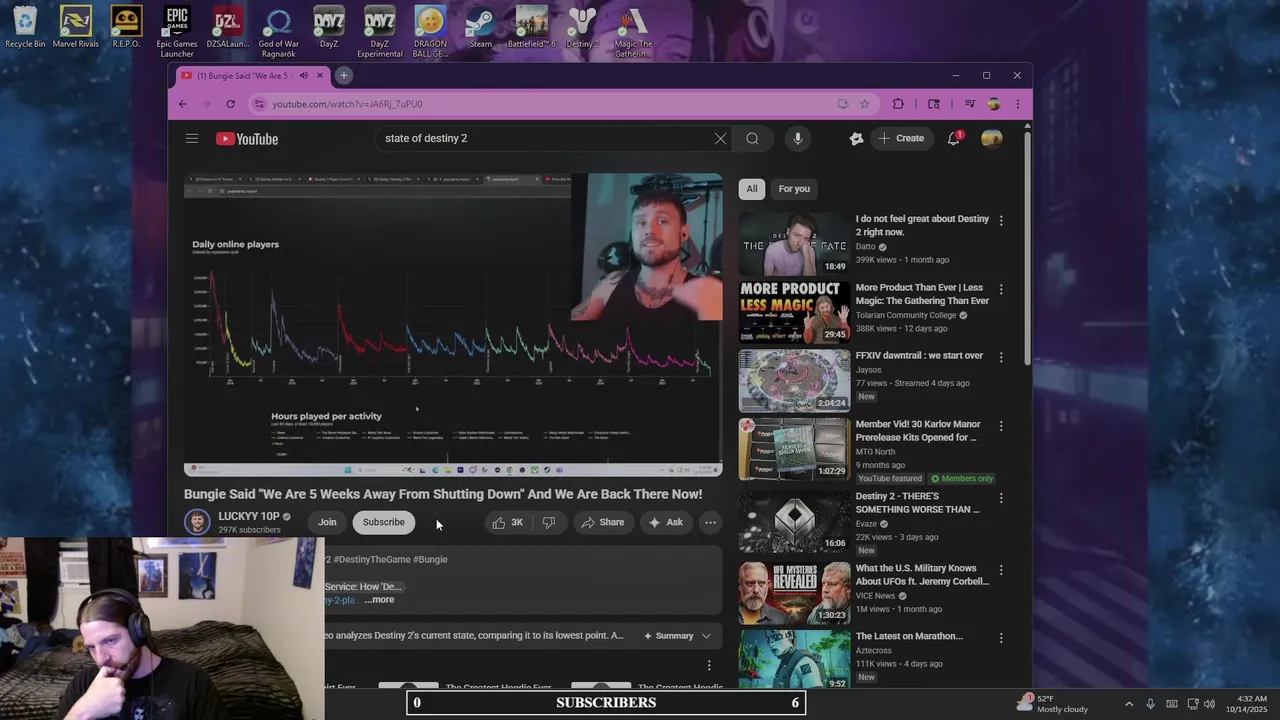Show hidden system tray icons chevron
1280x720 pixels.
pyautogui.click(x=1129, y=704)
